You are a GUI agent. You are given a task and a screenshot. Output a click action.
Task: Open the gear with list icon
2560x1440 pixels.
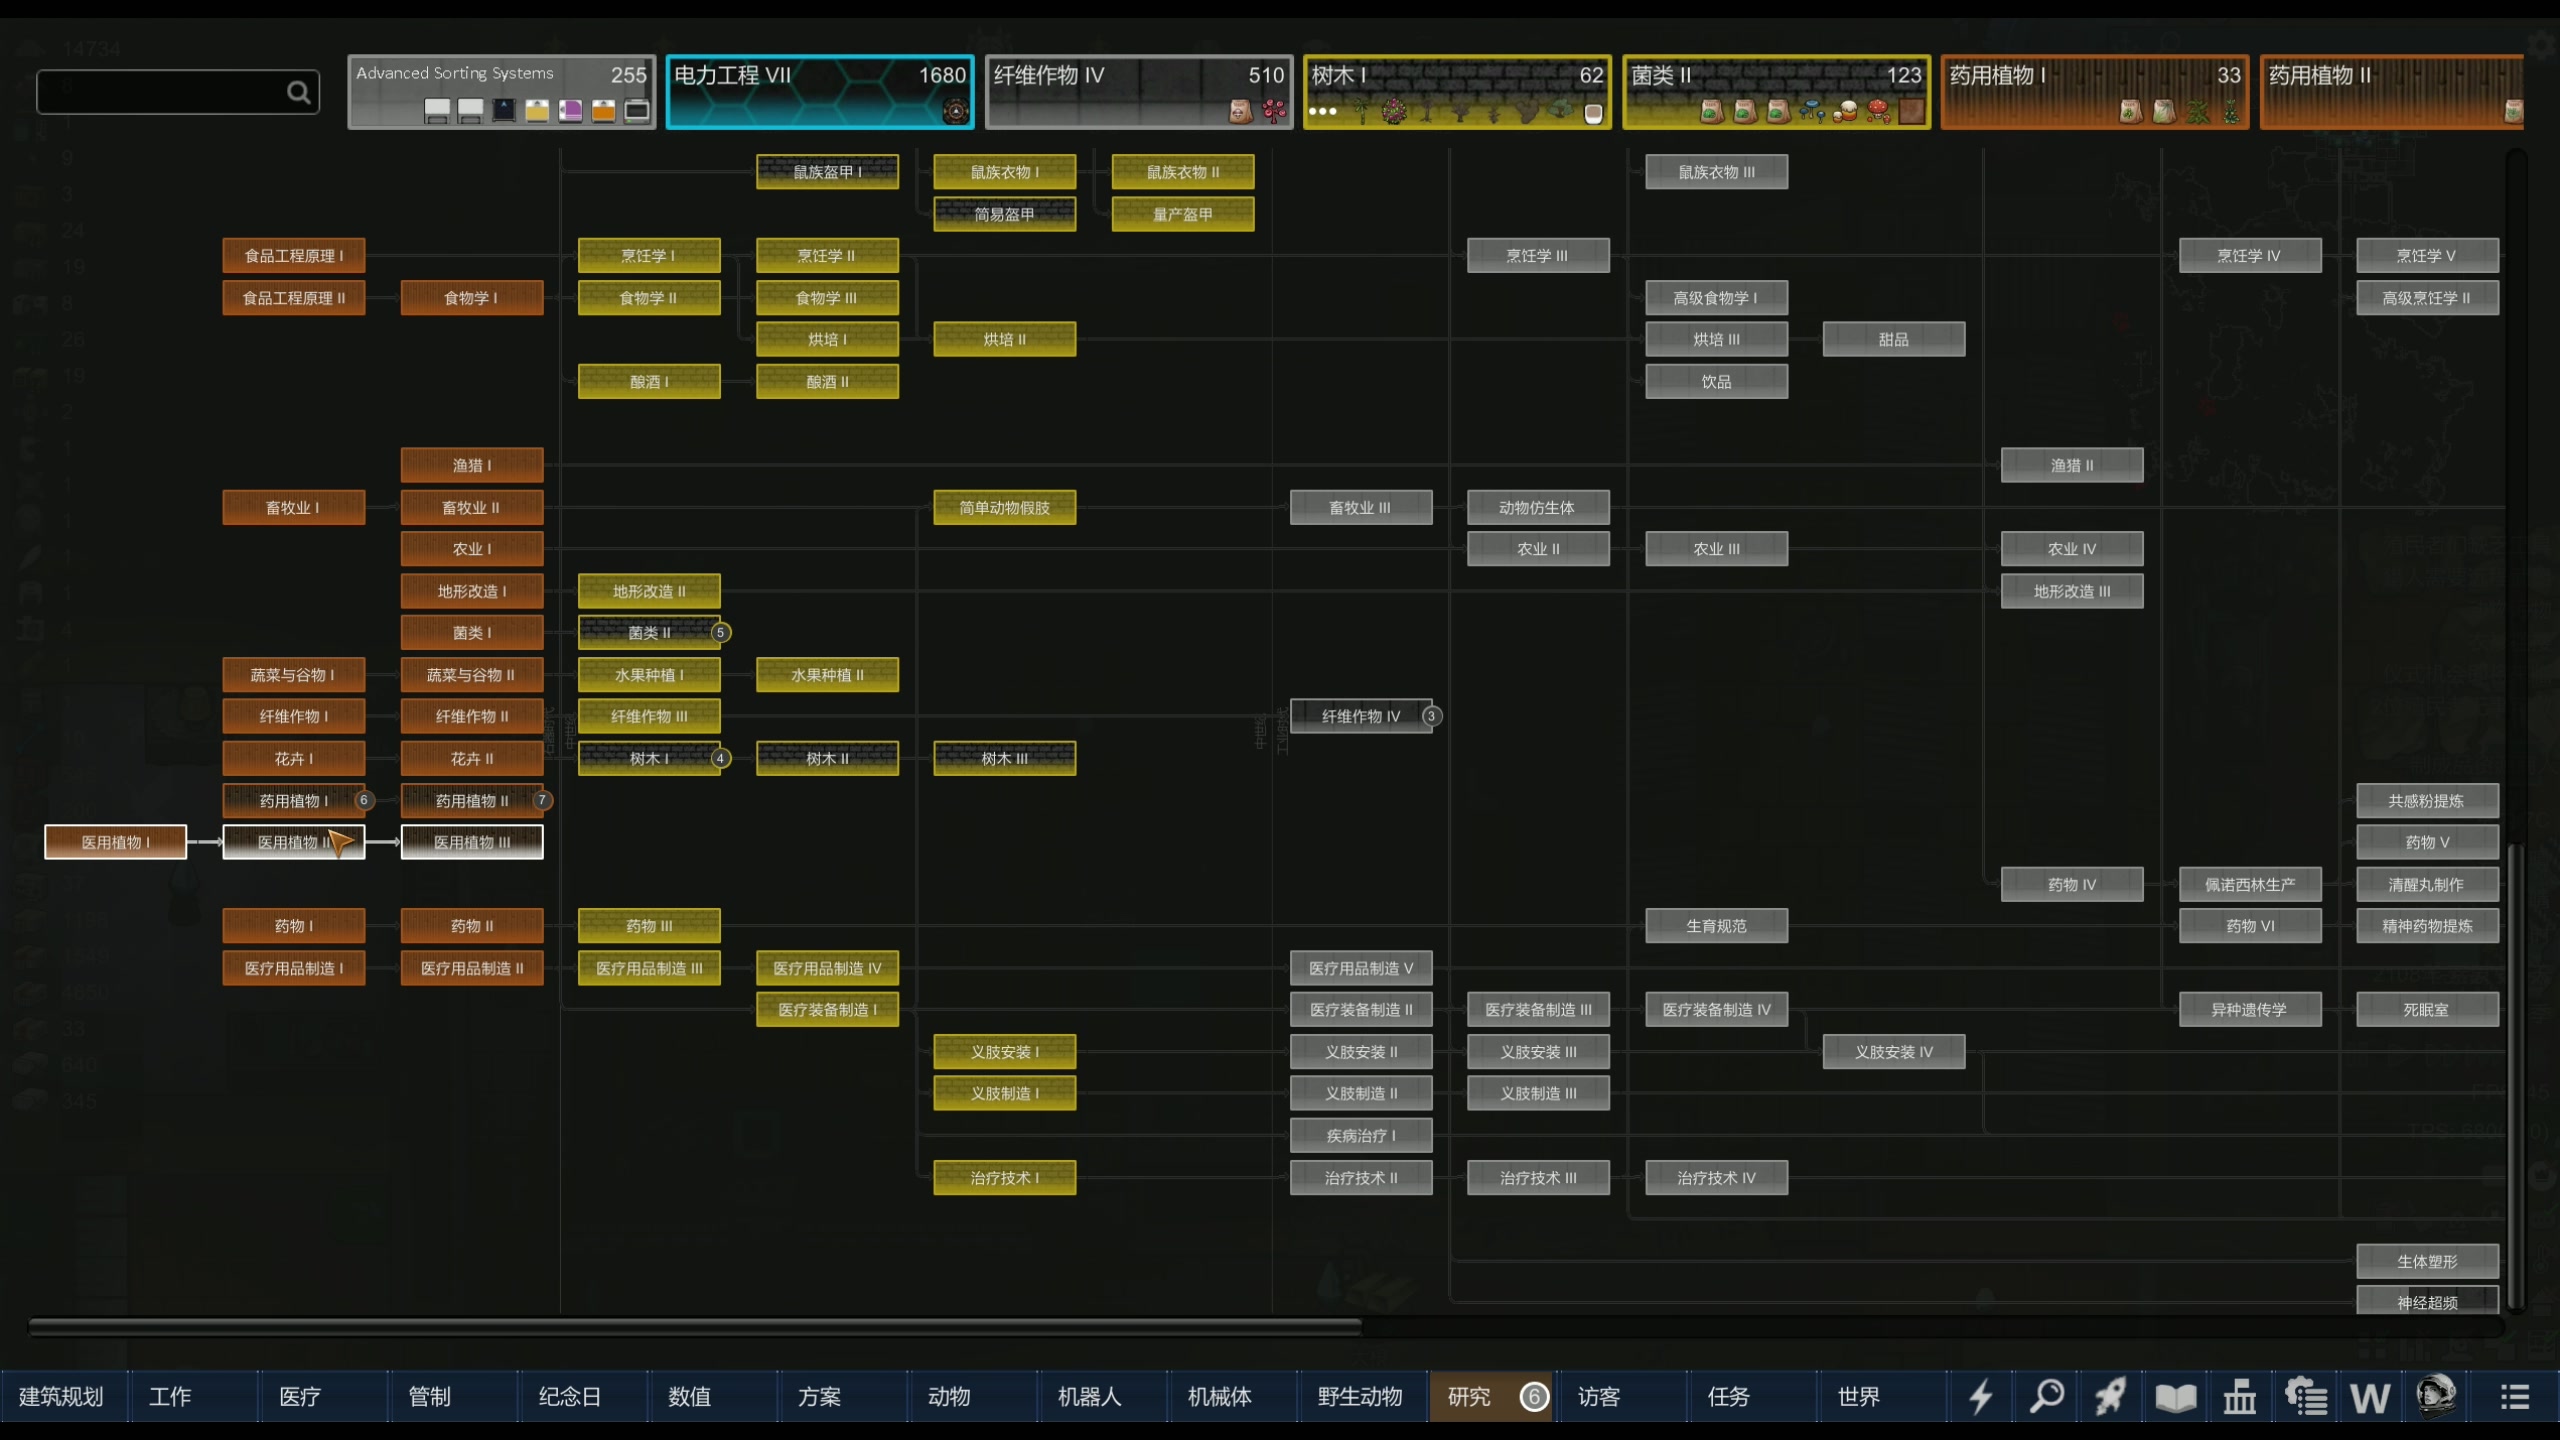click(2306, 1396)
